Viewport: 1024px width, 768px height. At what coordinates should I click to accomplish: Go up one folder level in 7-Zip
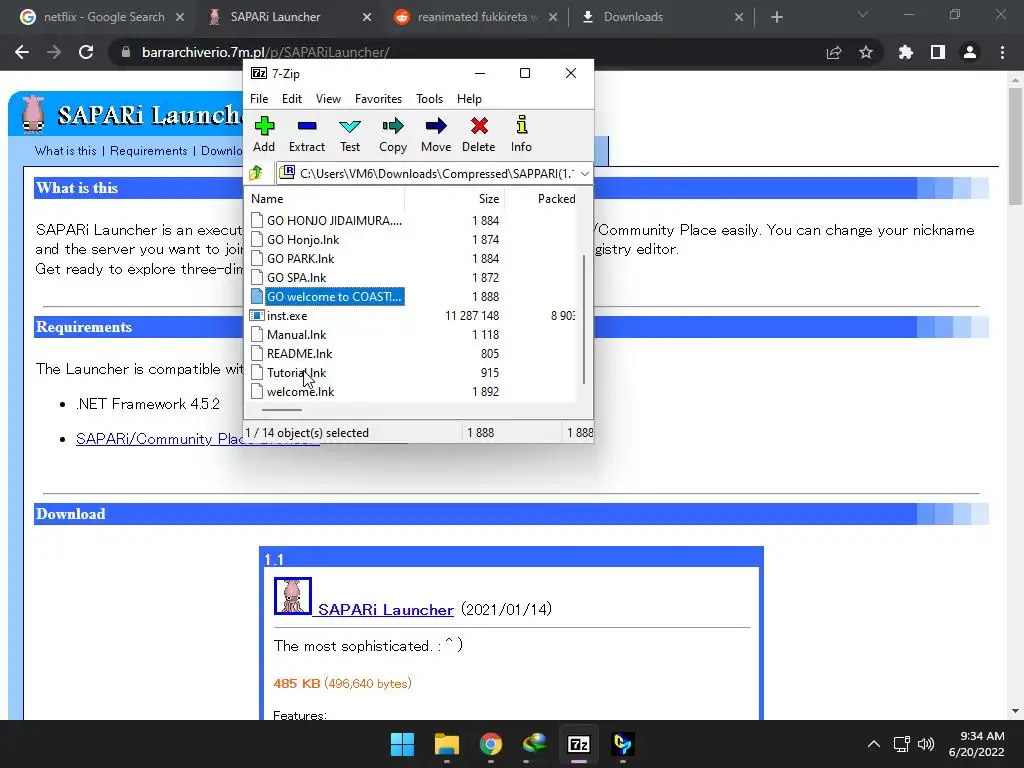click(x=255, y=173)
